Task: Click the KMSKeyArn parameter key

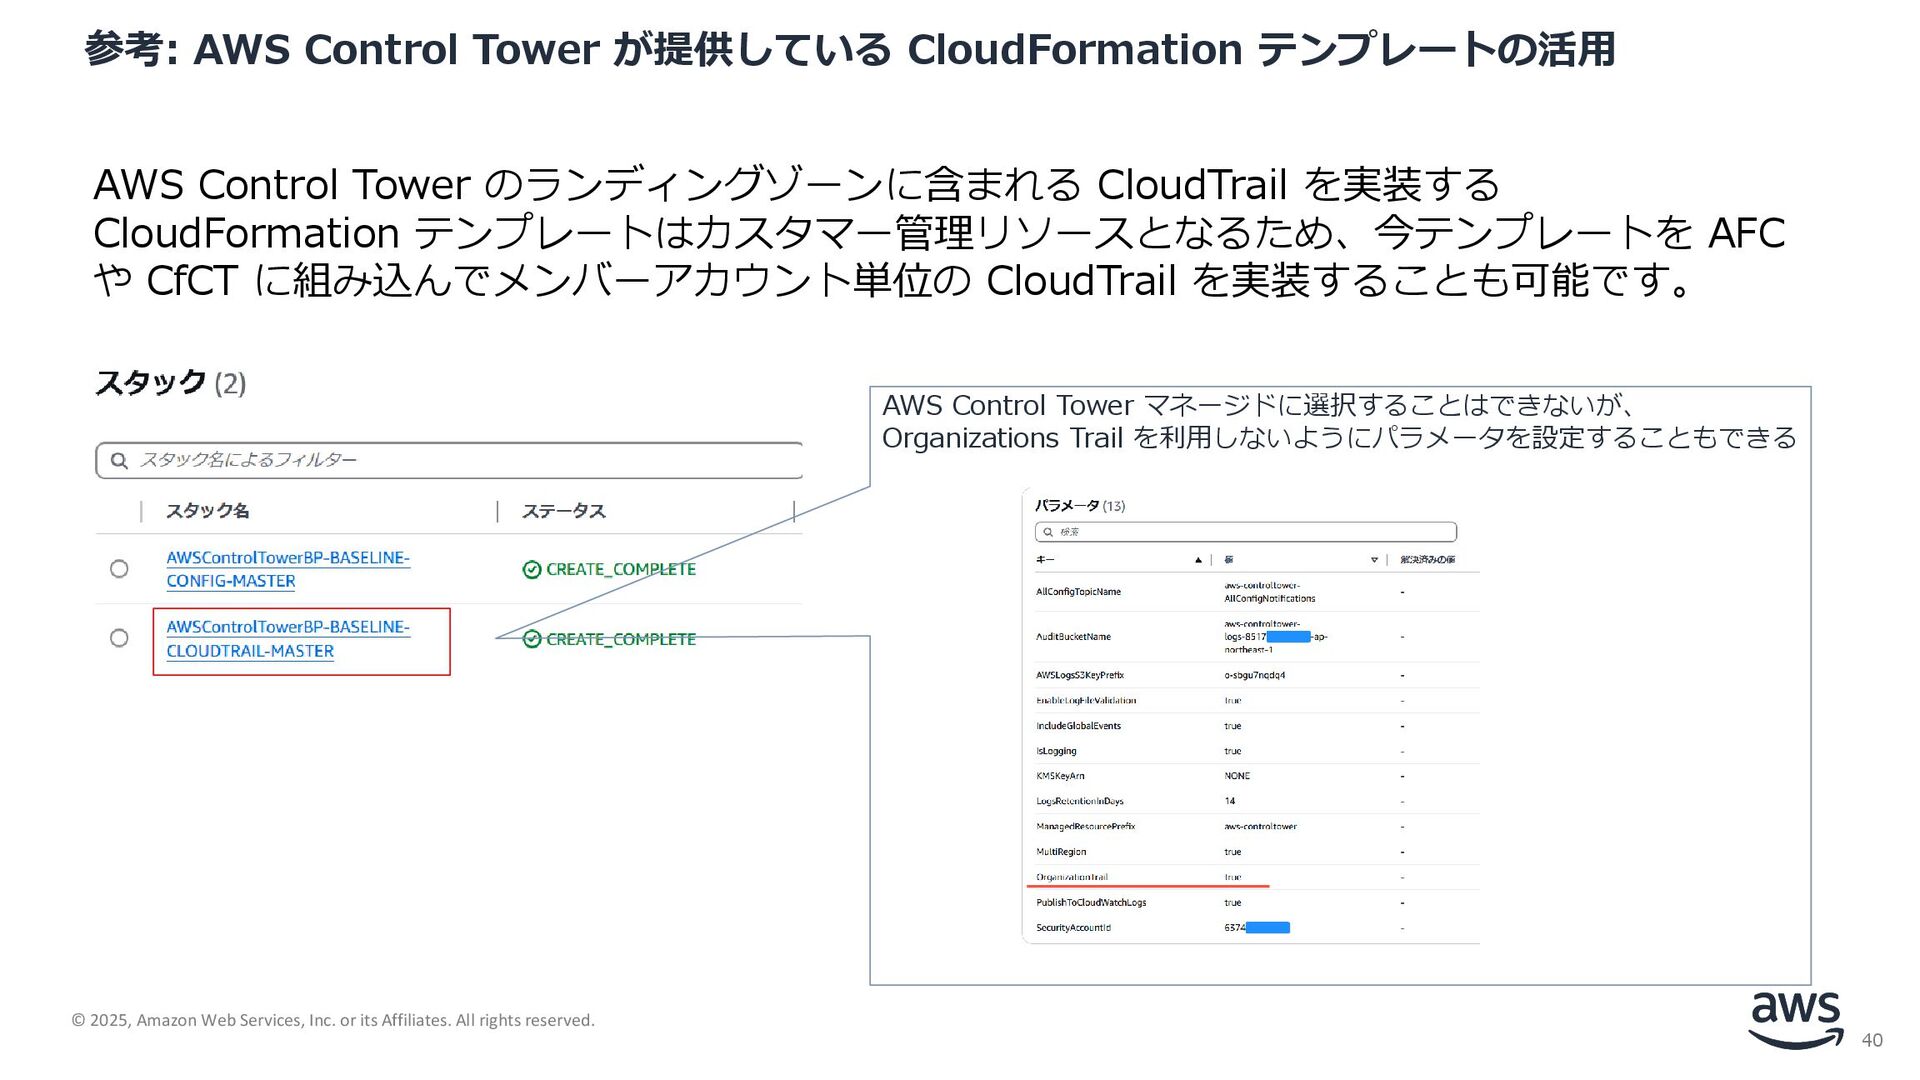Action: [1060, 776]
